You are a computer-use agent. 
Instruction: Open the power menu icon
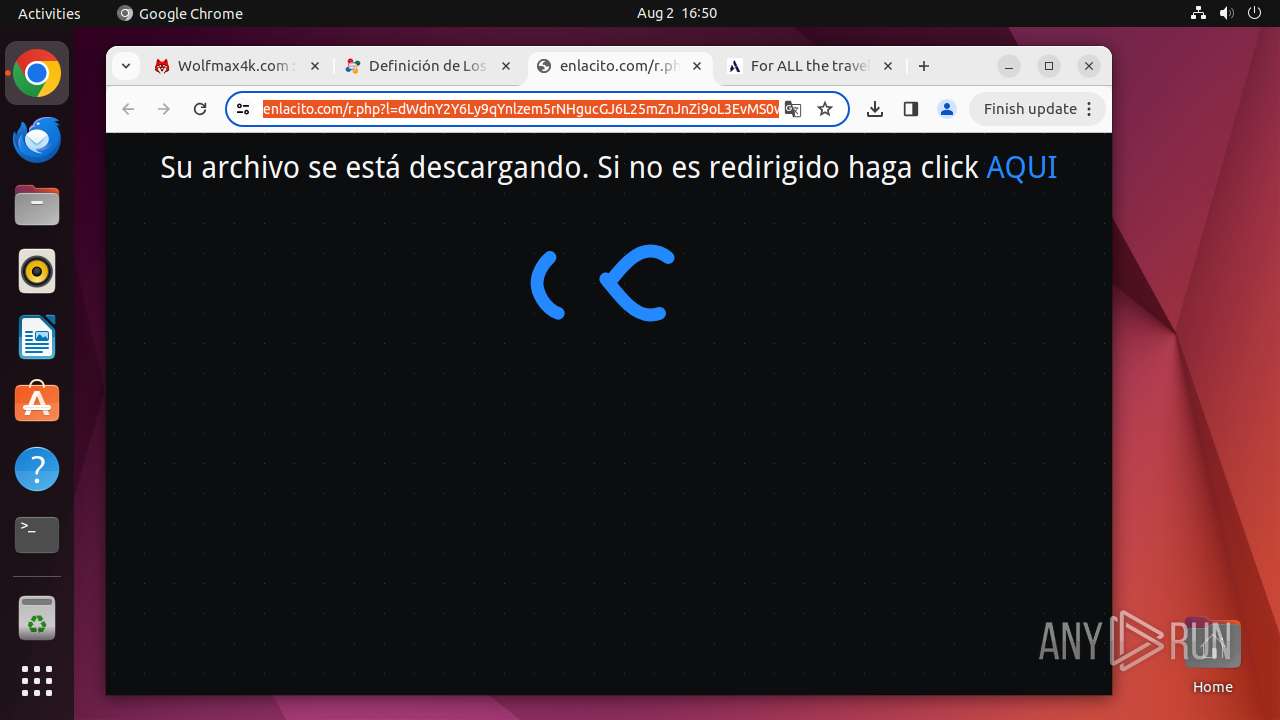pos(1255,13)
